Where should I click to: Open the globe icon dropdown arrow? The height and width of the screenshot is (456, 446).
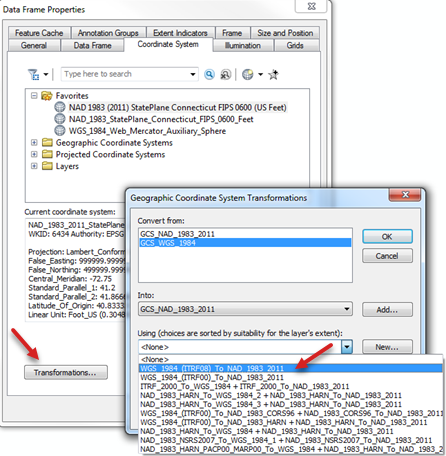point(260,74)
